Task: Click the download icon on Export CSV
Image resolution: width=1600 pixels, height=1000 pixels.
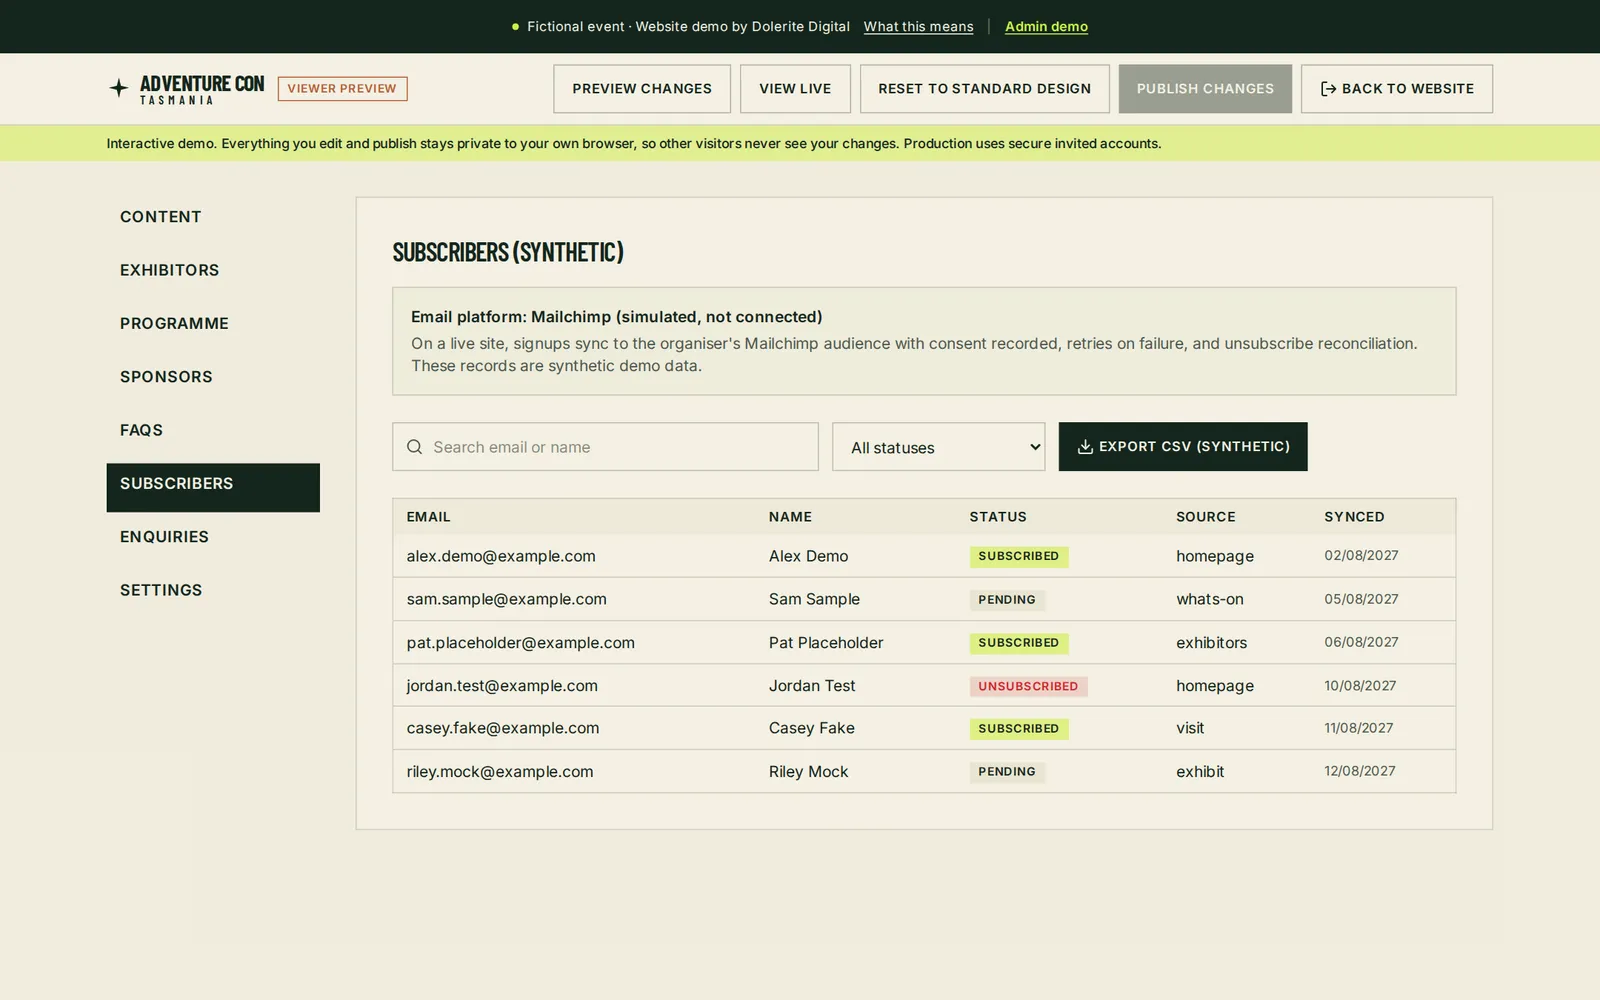Action: point(1085,447)
